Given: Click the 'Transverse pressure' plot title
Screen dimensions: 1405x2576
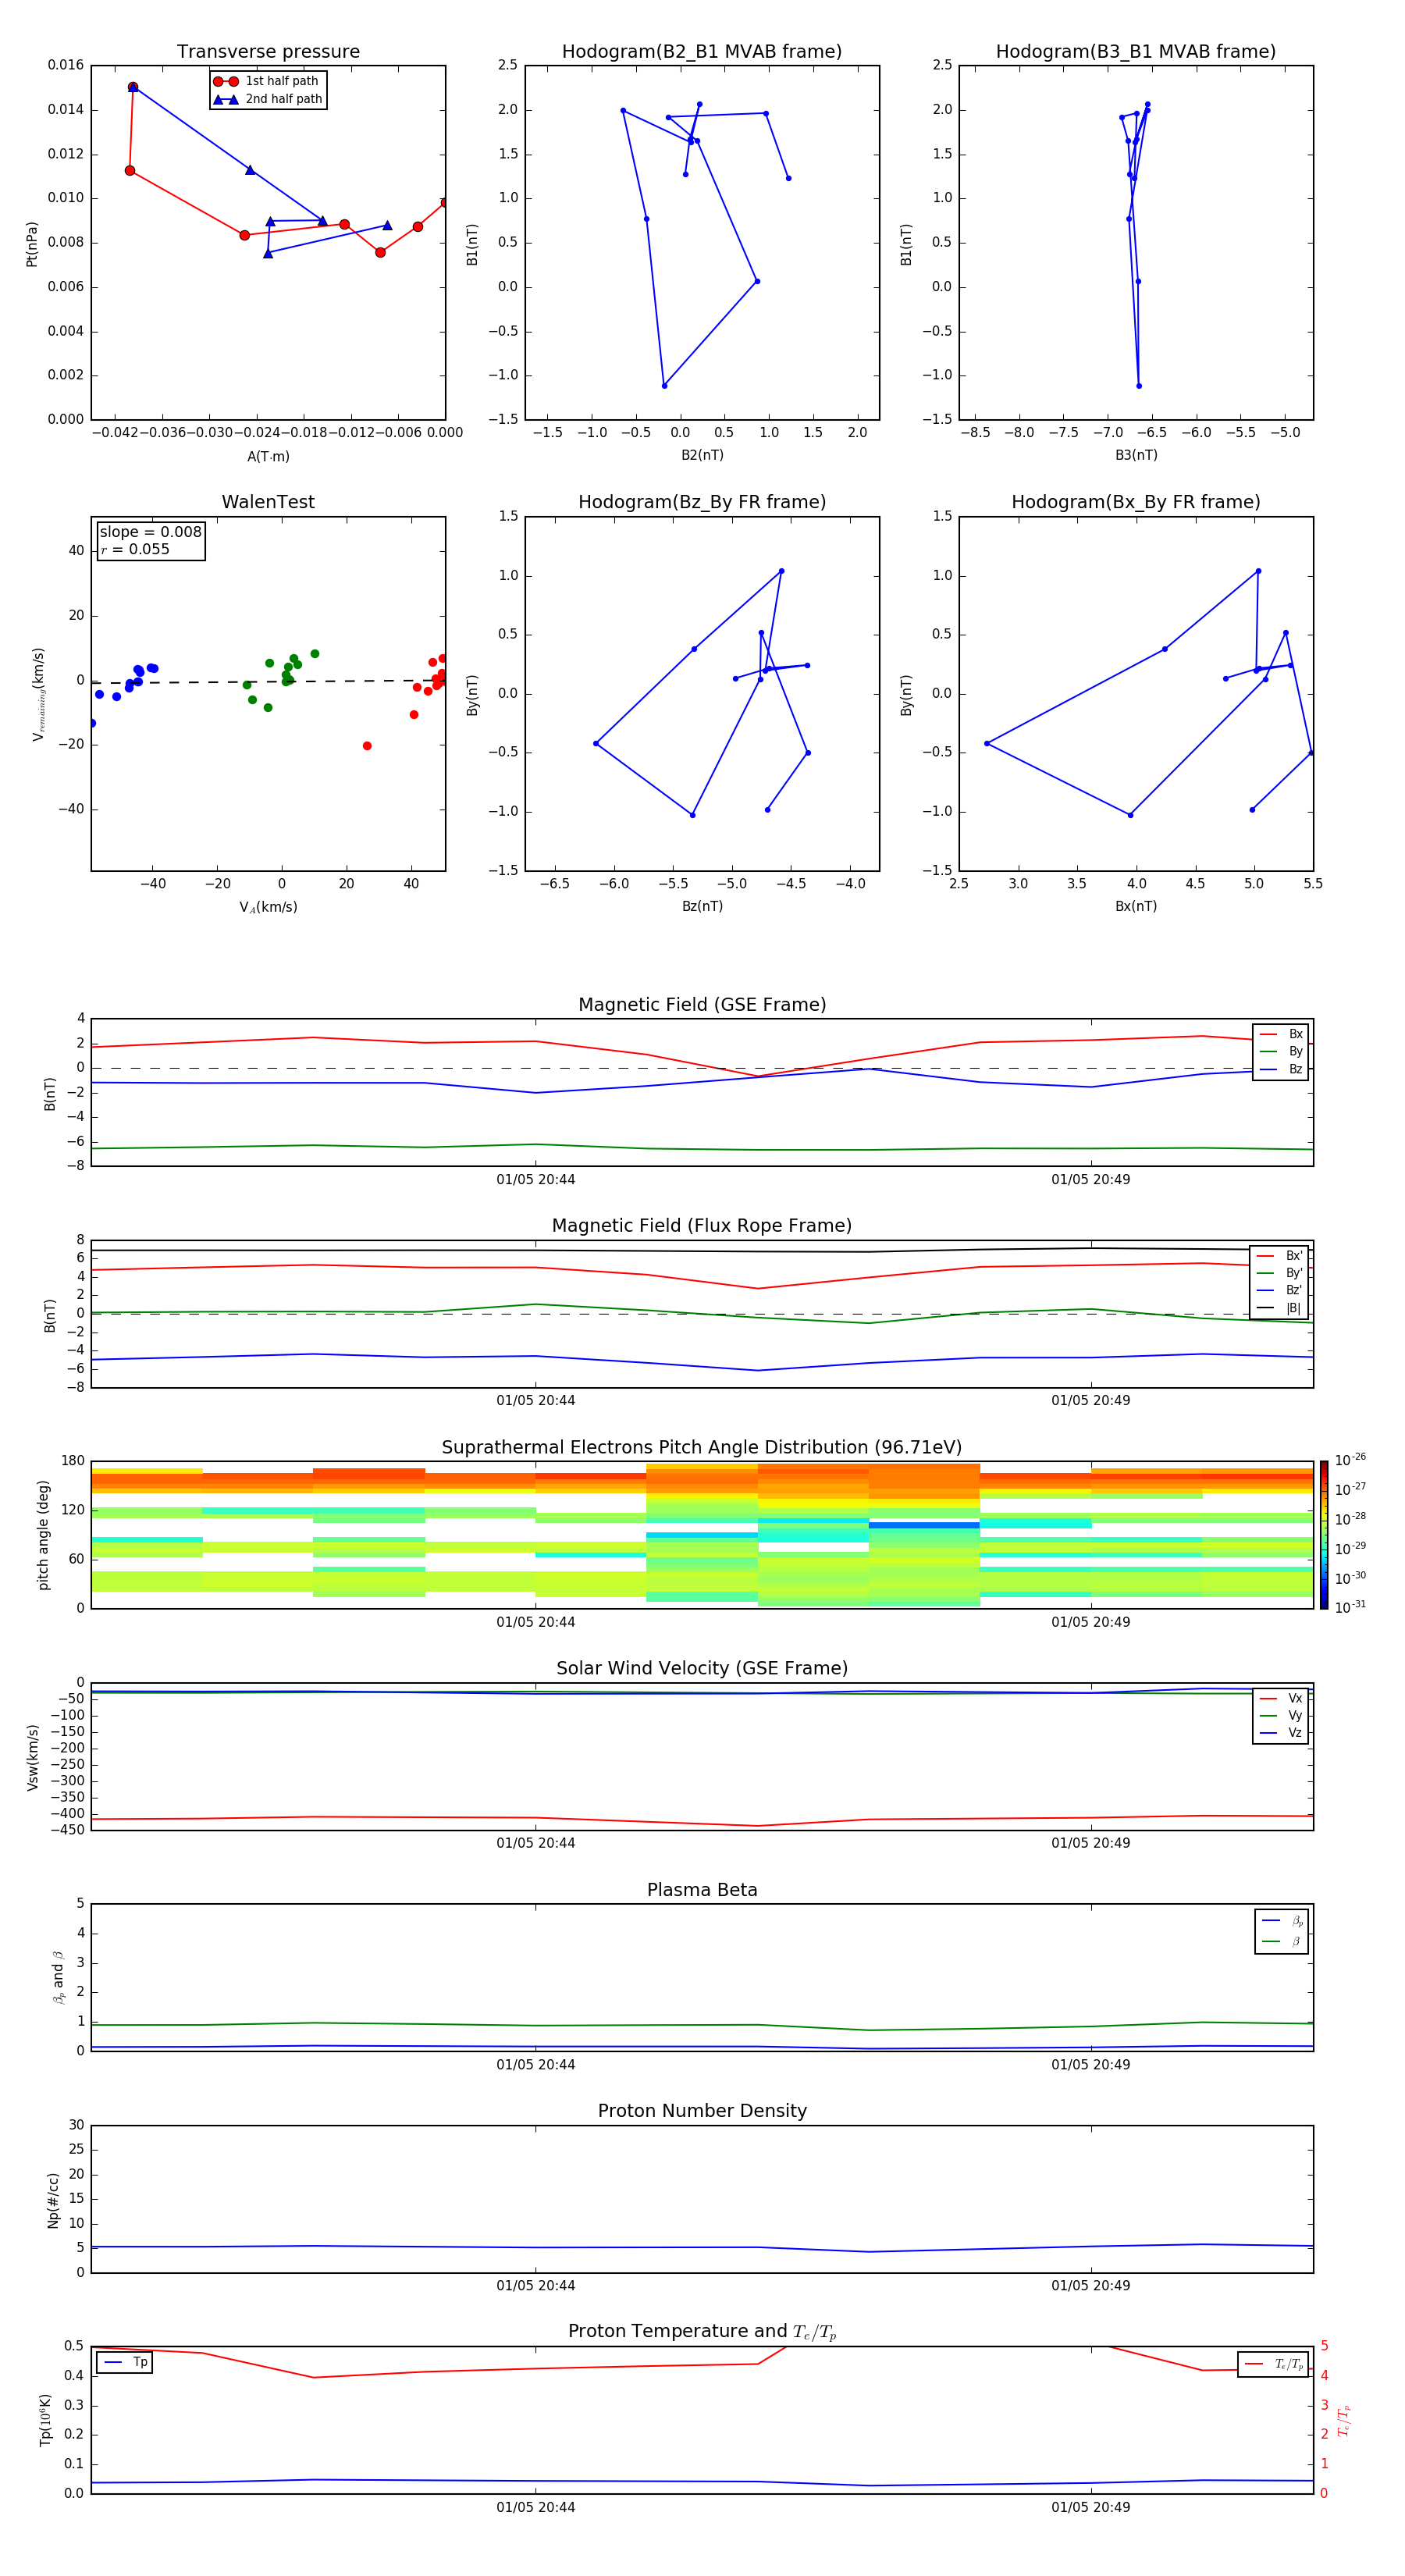Looking at the screenshot, I should click(268, 52).
